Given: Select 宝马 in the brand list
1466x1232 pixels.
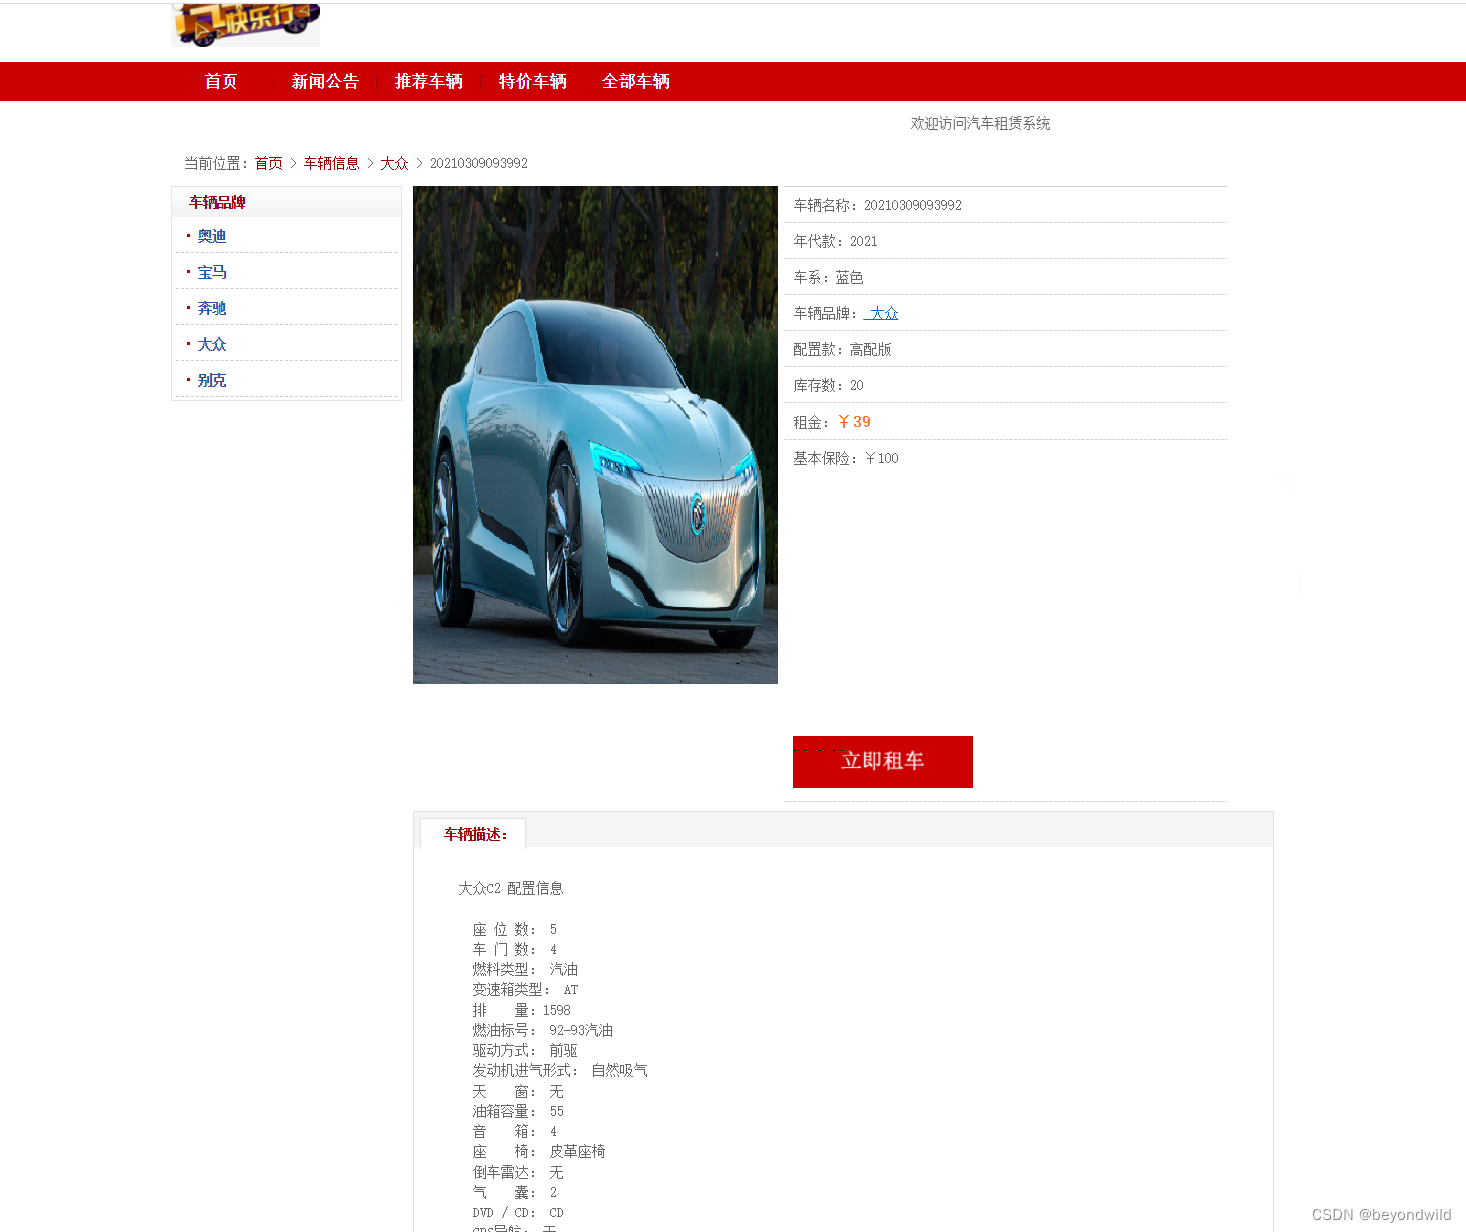Looking at the screenshot, I should point(212,272).
